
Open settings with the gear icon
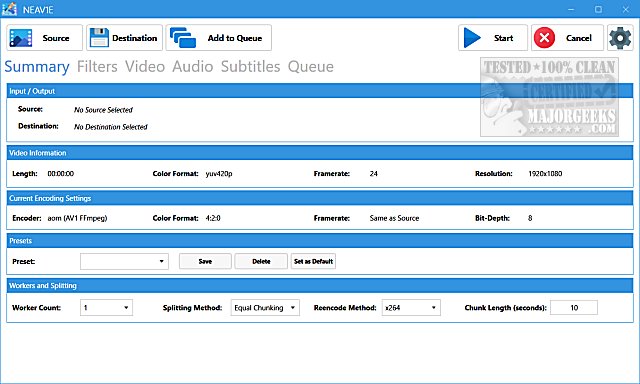pyautogui.click(x=620, y=38)
